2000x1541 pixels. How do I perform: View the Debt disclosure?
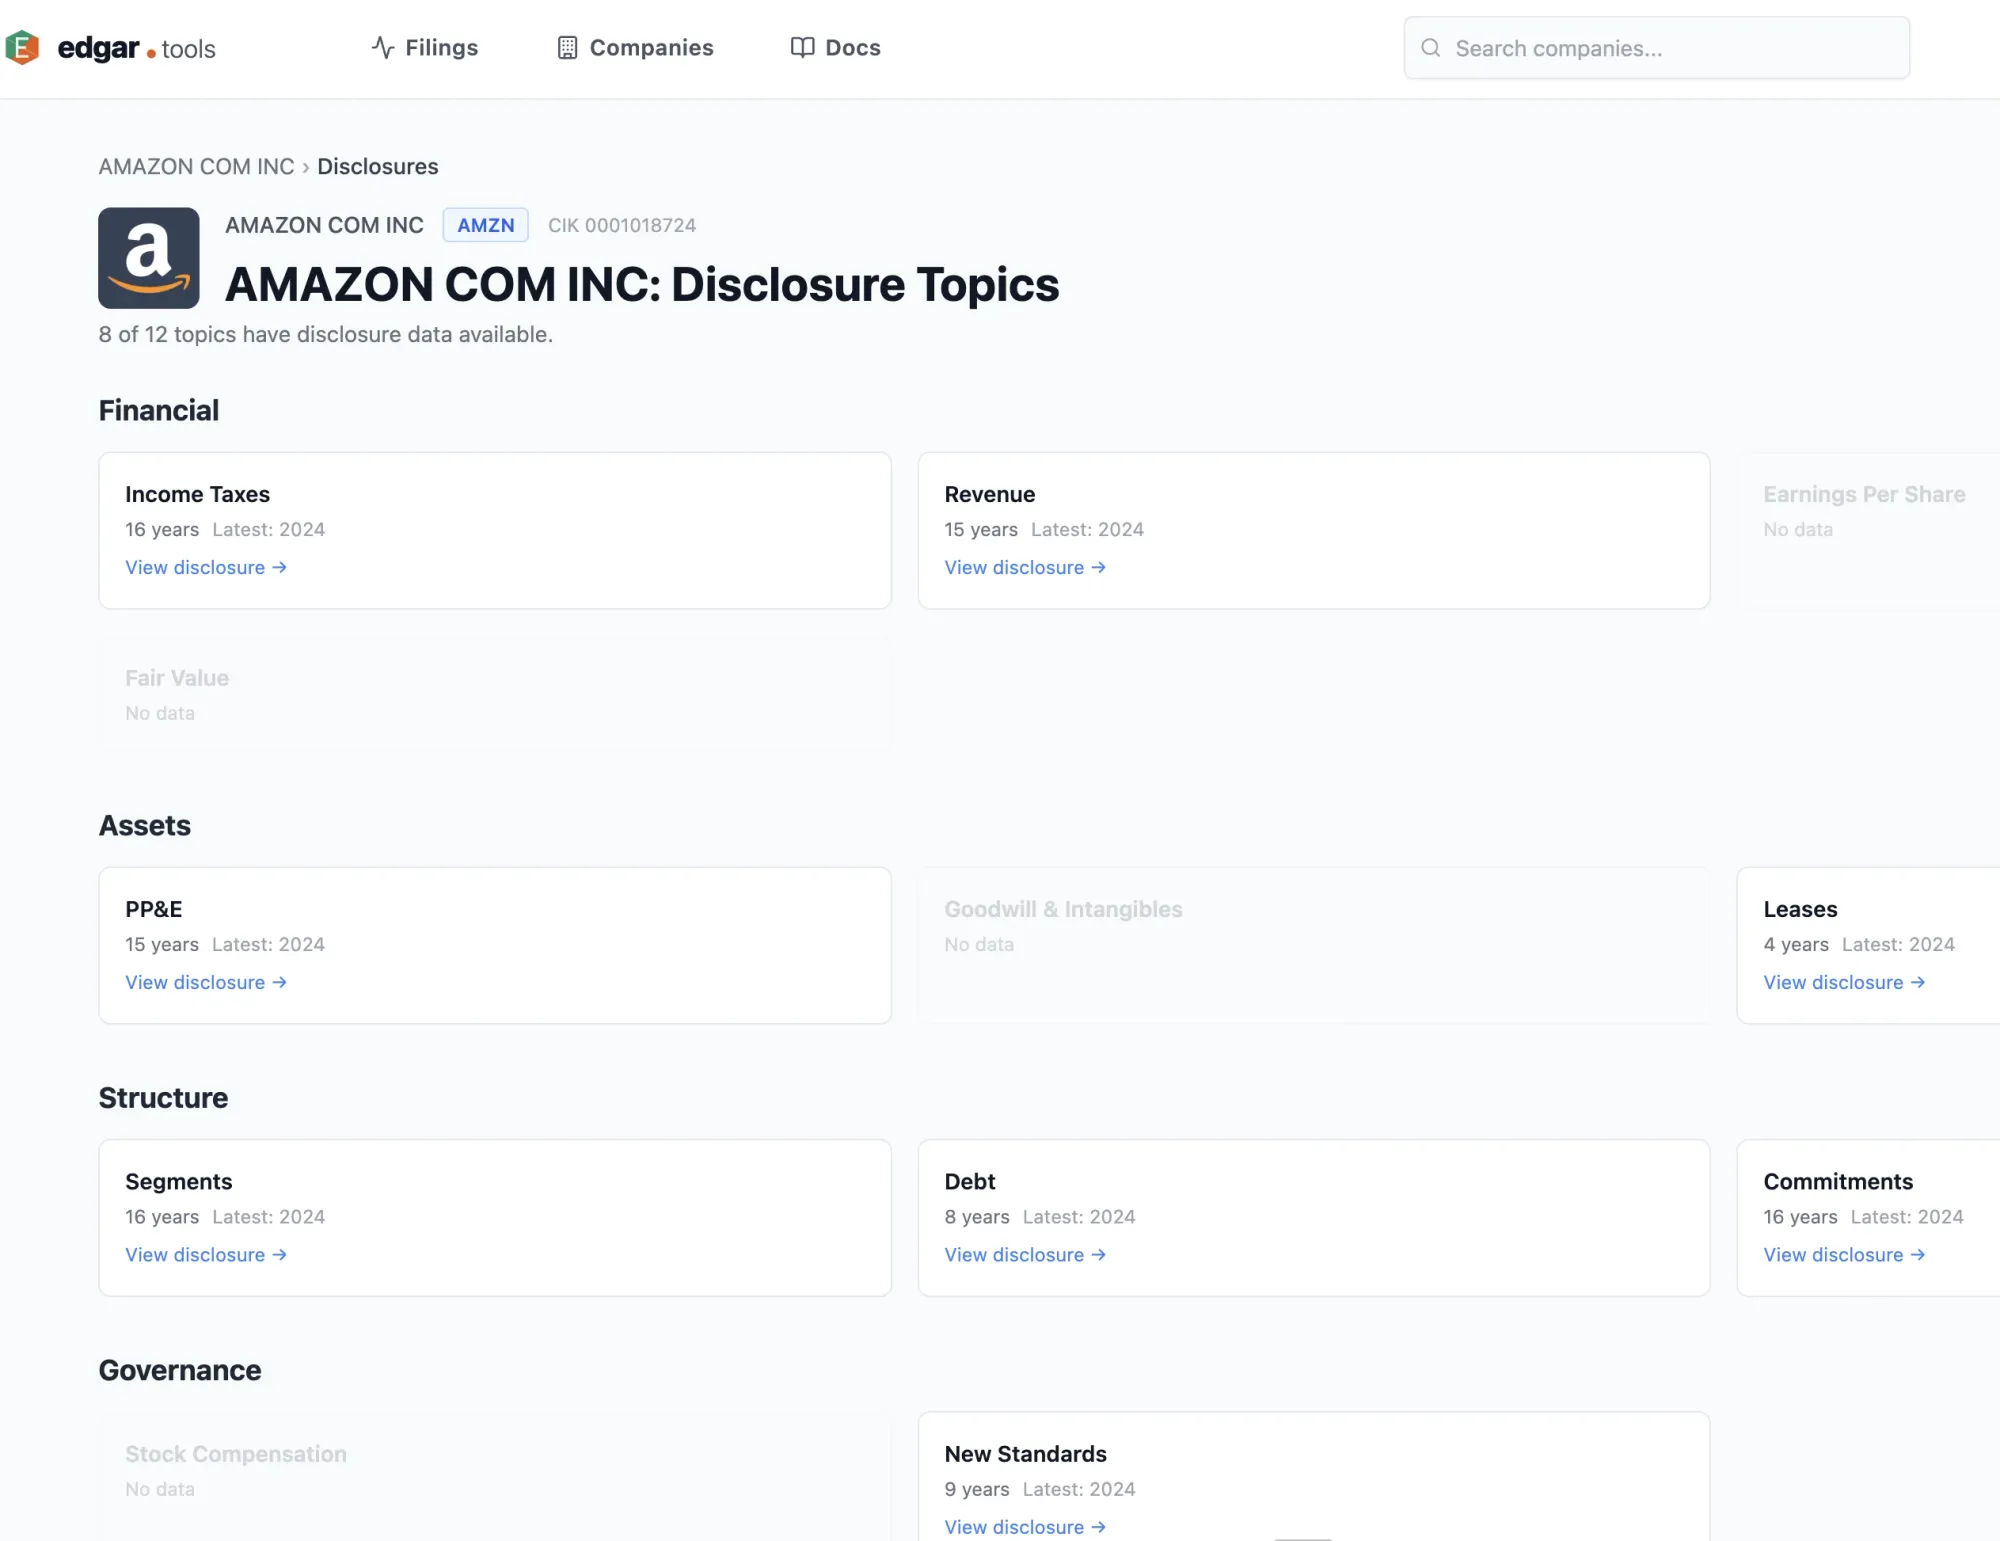click(1024, 1254)
